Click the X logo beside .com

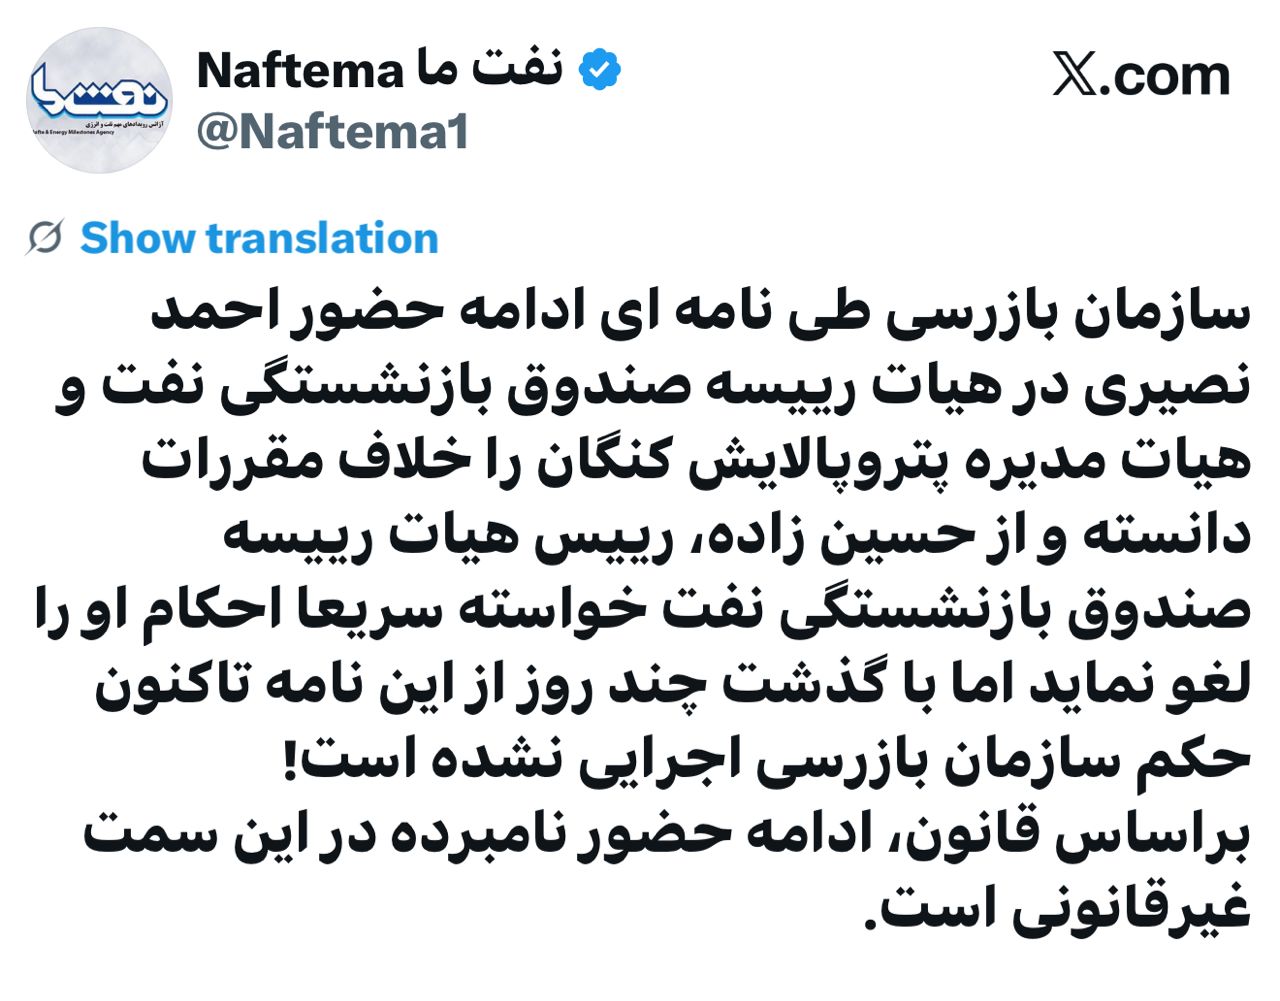point(1074,76)
